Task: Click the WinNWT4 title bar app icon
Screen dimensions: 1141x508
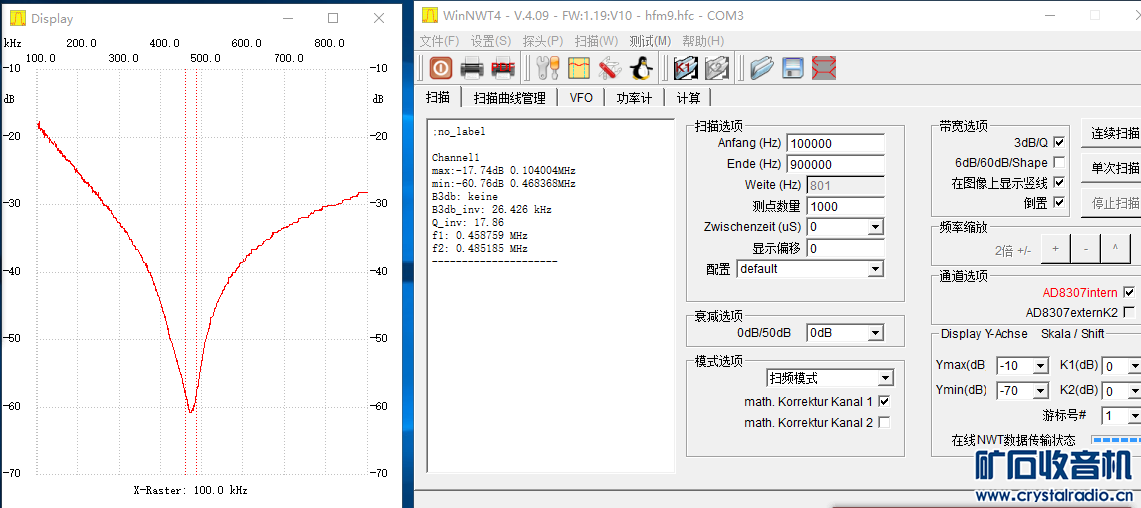Action: [x=431, y=15]
